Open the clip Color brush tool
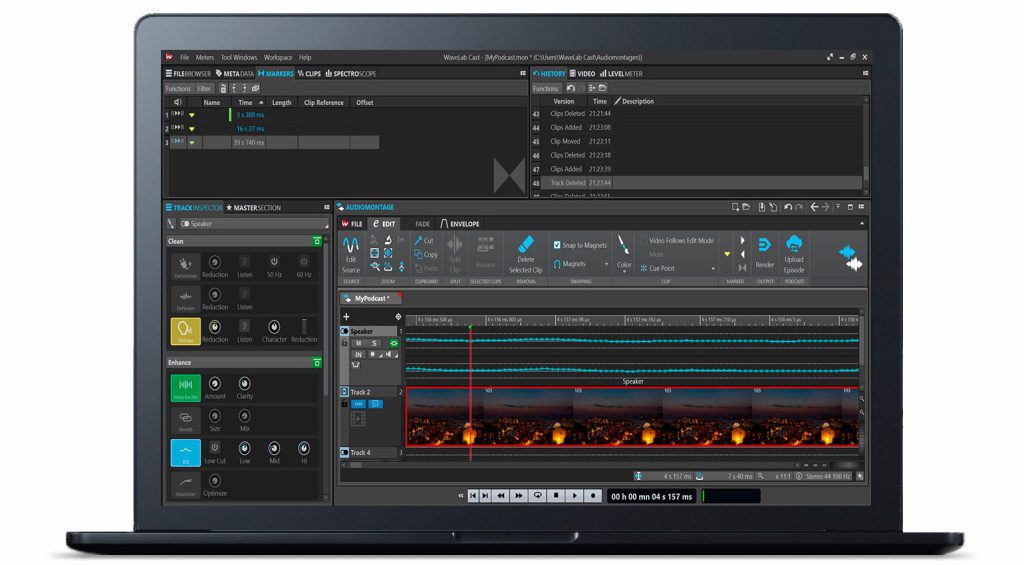 click(x=624, y=246)
